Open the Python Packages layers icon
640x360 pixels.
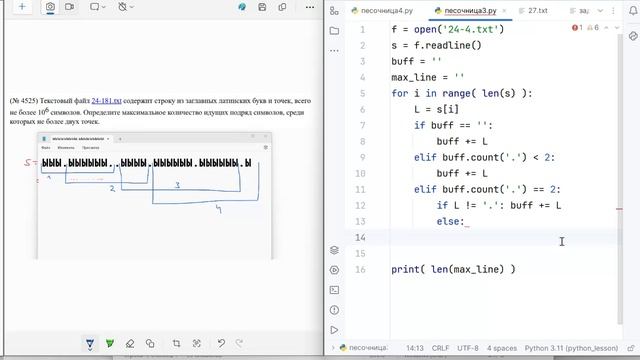[x=334, y=250]
